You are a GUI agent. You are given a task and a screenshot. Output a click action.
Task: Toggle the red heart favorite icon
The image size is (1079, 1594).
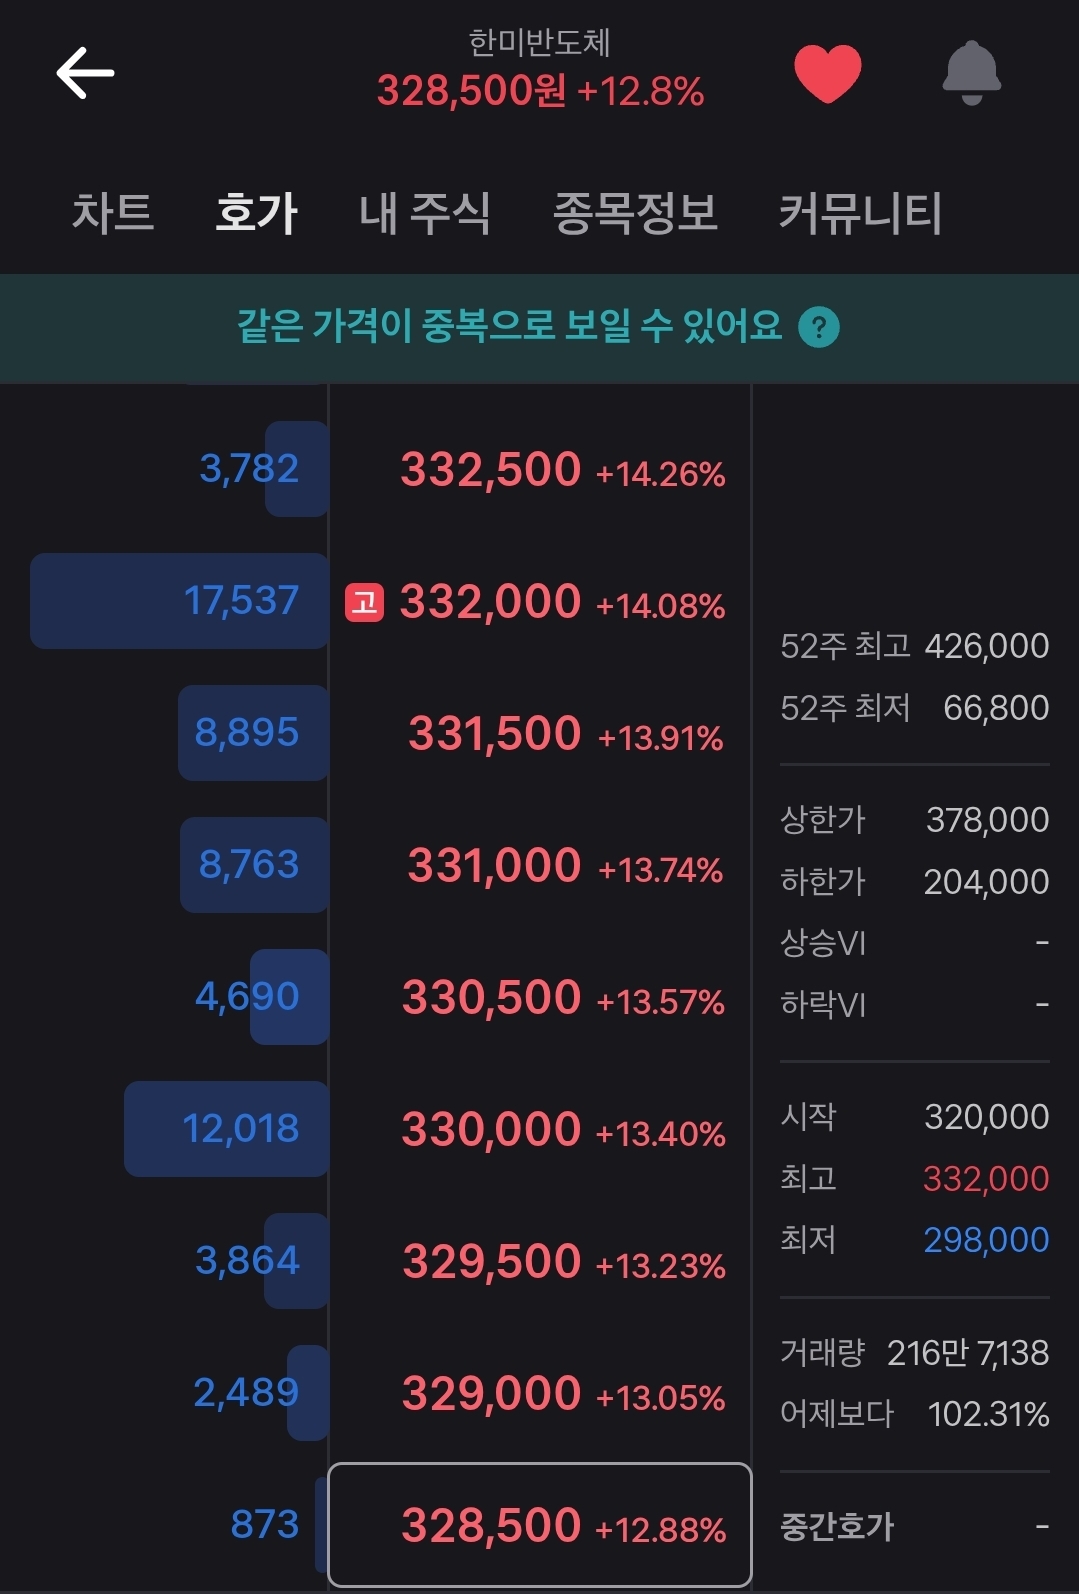(x=827, y=73)
